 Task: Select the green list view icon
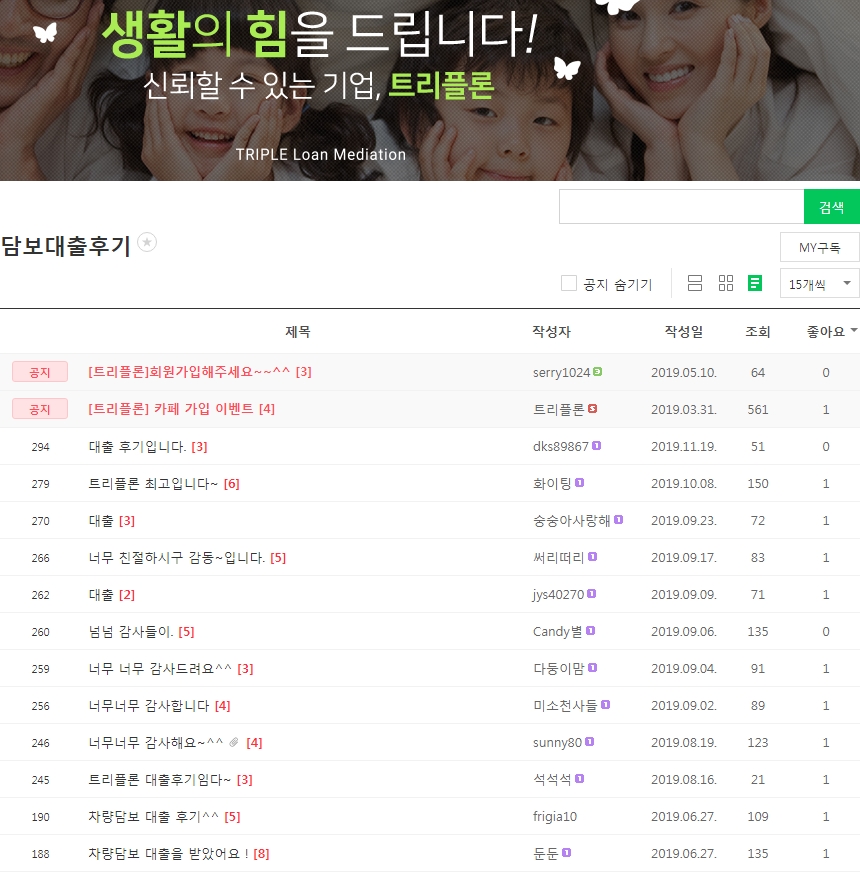tap(756, 283)
